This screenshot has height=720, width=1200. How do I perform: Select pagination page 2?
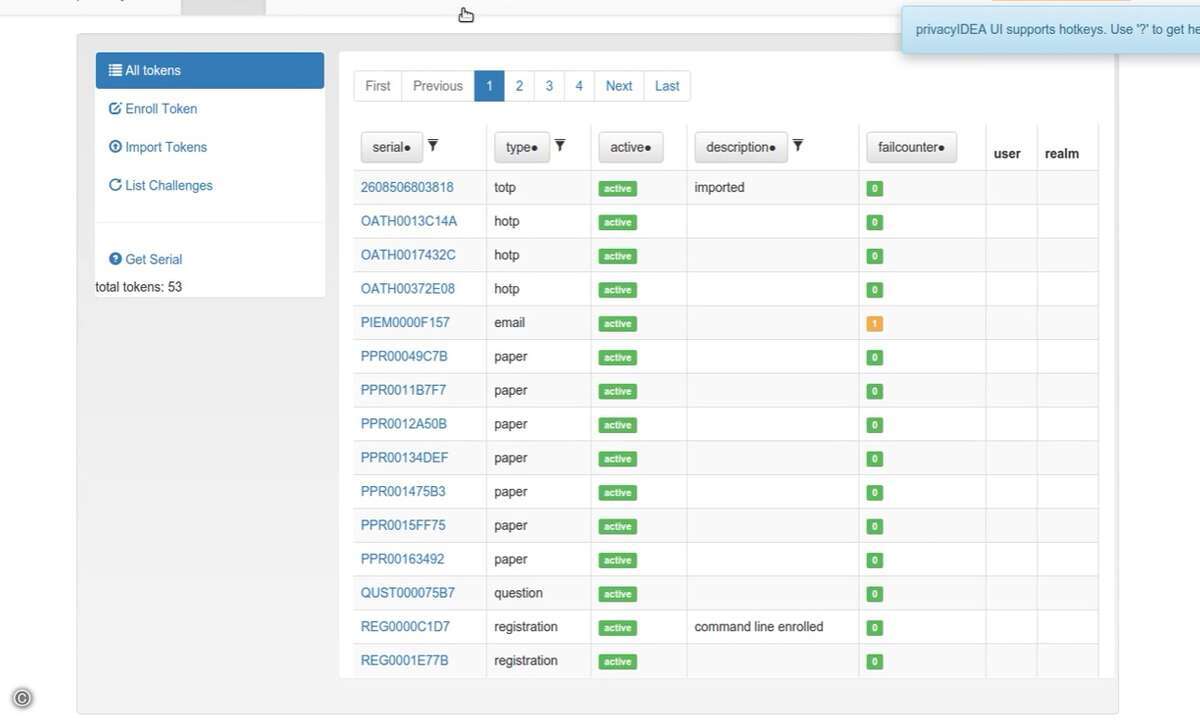click(519, 86)
